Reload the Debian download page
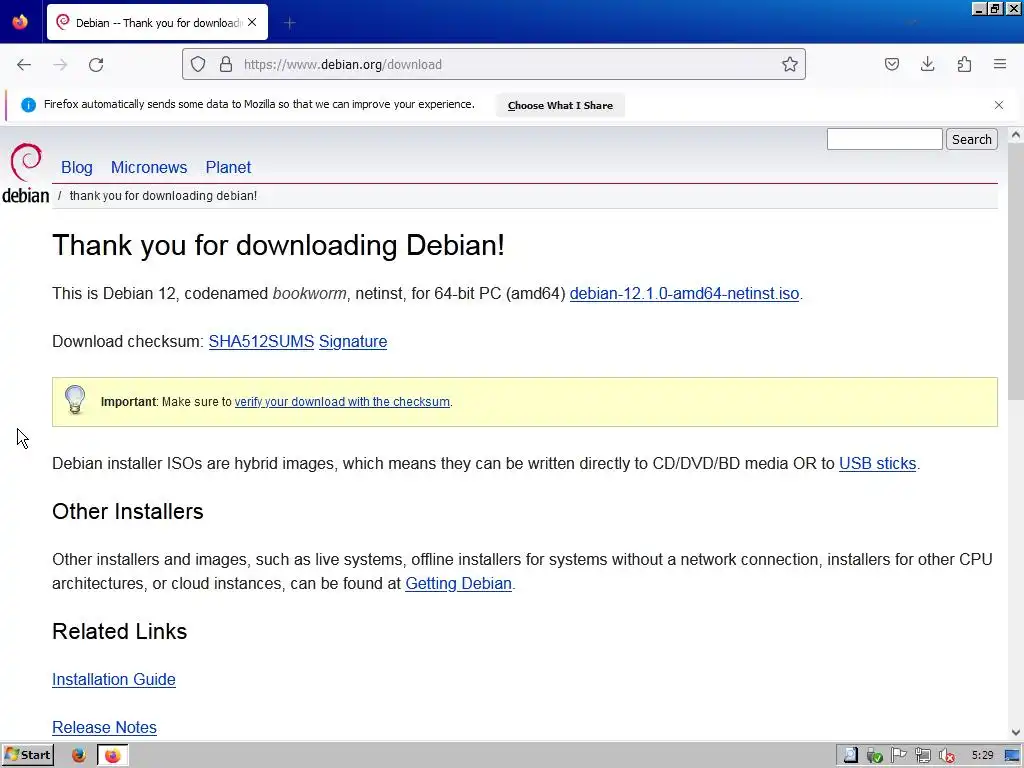Viewport: 1024px width, 768px height. click(96, 64)
